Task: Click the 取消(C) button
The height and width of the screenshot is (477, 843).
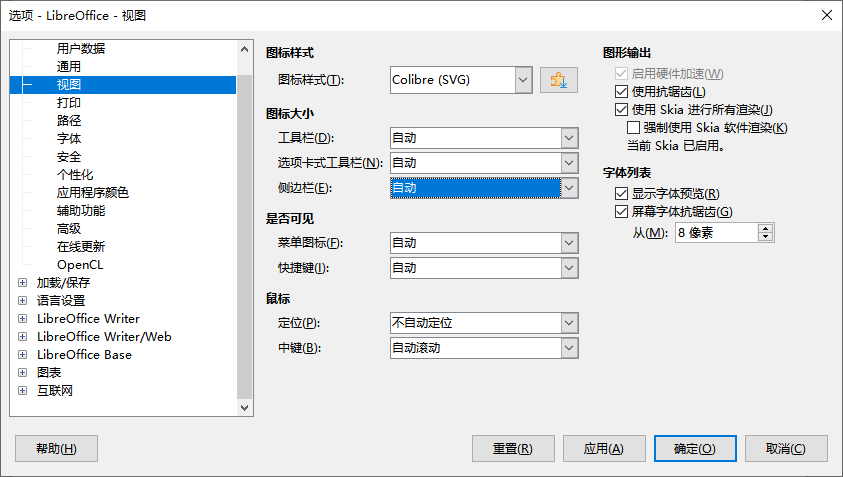Action: tap(786, 448)
